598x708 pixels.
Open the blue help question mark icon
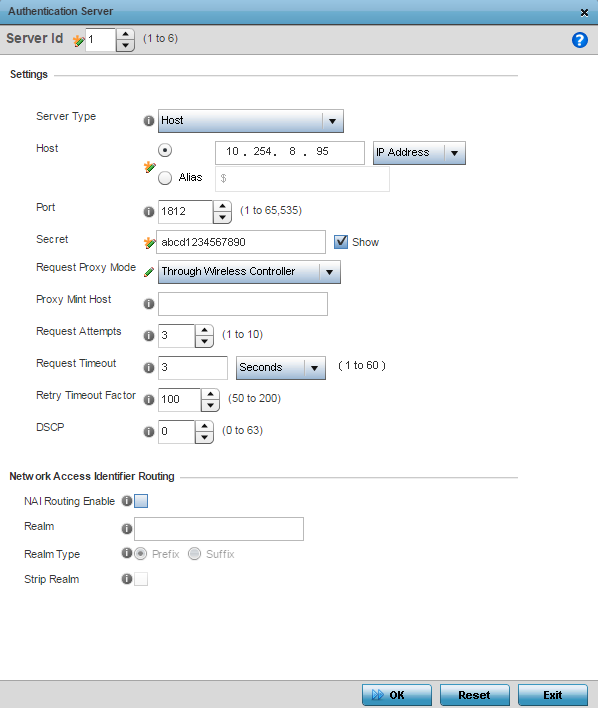579,40
